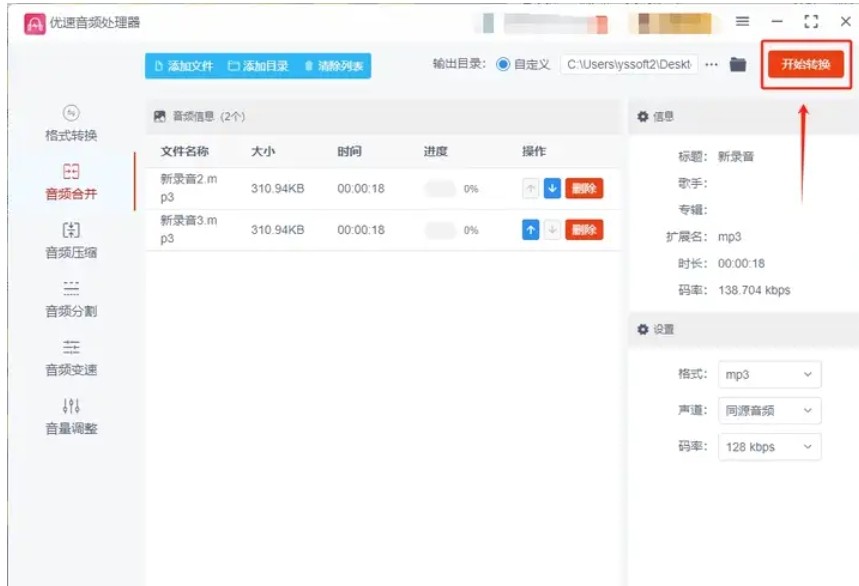Screen dimensions: 859x586
Task: Delete 新录音2.mp3 using 删除 button
Action: (584, 188)
